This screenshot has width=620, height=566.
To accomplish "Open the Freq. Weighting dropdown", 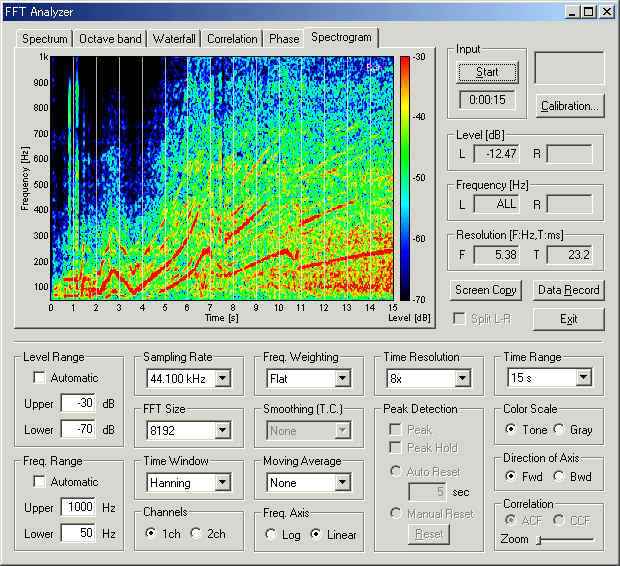I will coord(342,379).
